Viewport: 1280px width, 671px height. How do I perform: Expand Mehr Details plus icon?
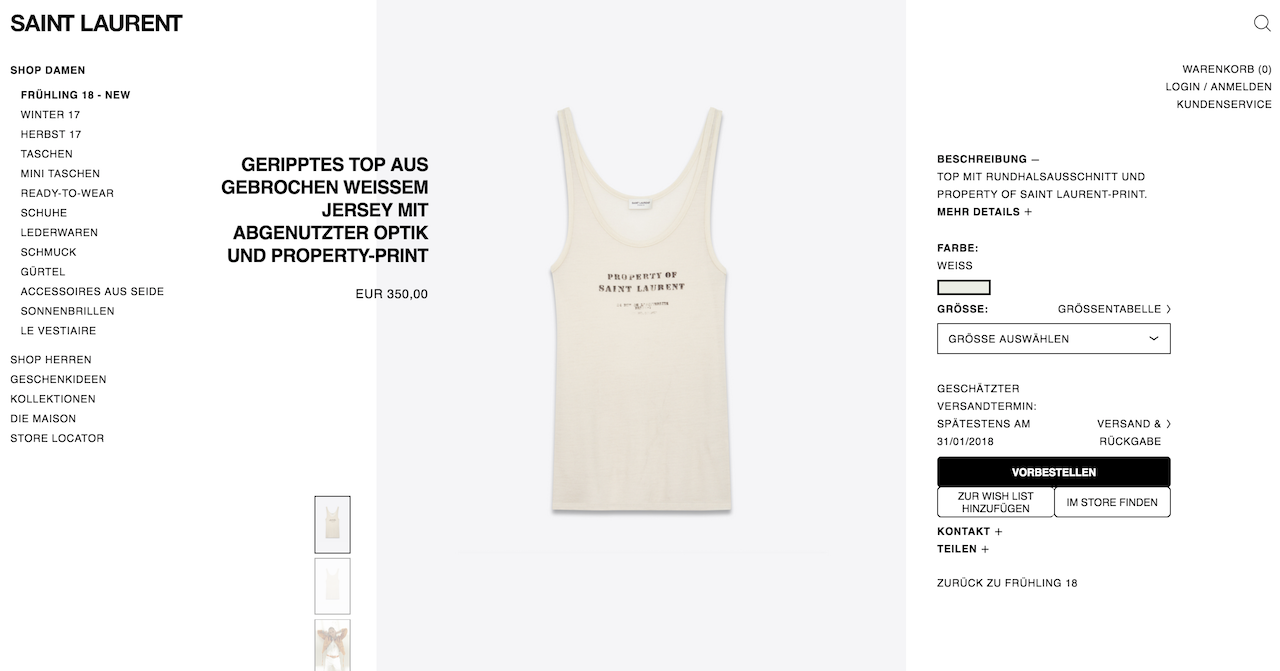click(x=1028, y=212)
